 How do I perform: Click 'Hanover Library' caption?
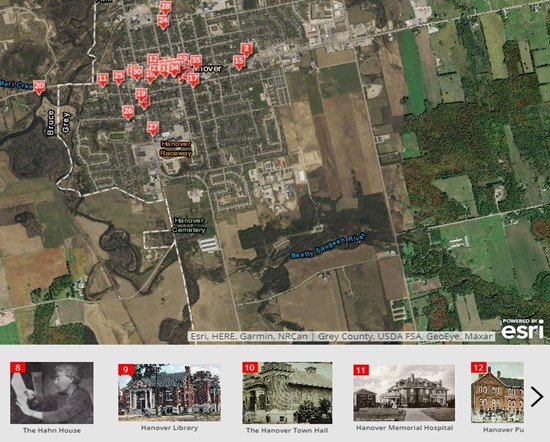pyautogui.click(x=169, y=428)
